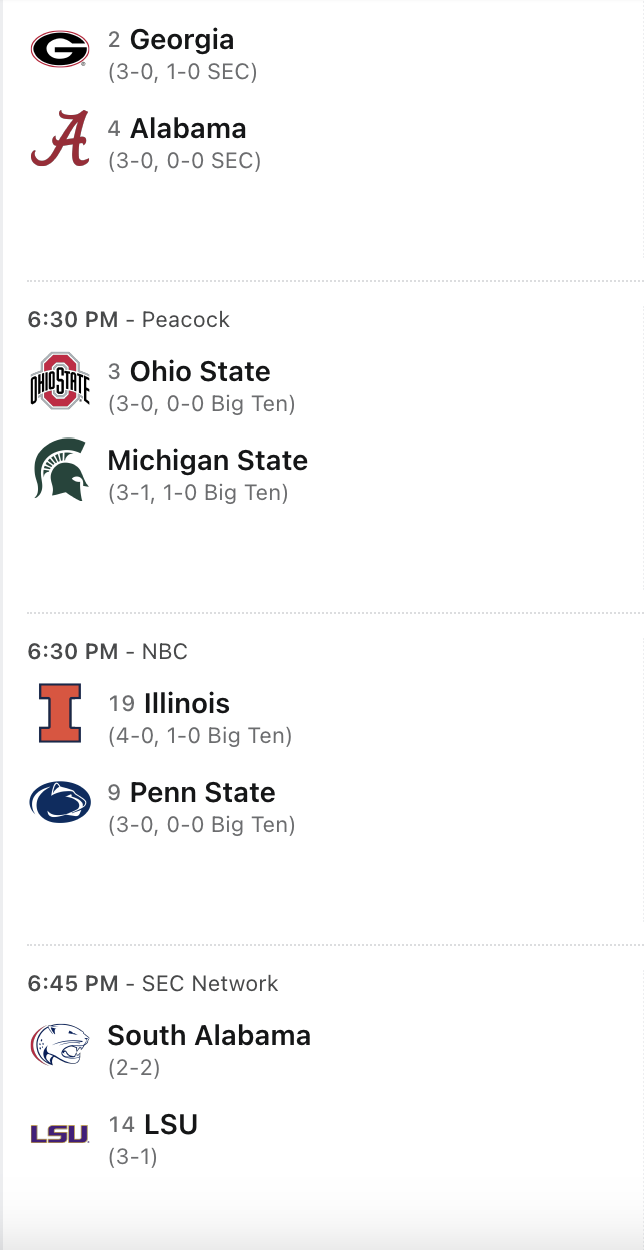Viewport: 644px width, 1250px height.
Task: Click the Illinois Fighting Illini logo
Action: coord(60,713)
